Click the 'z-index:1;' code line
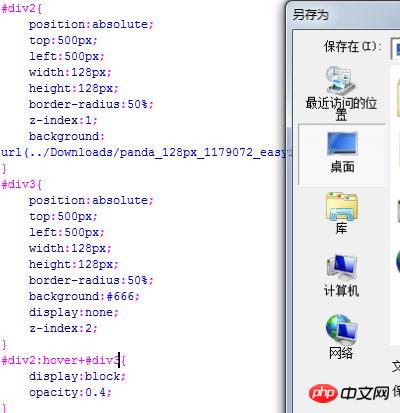 (x=63, y=120)
